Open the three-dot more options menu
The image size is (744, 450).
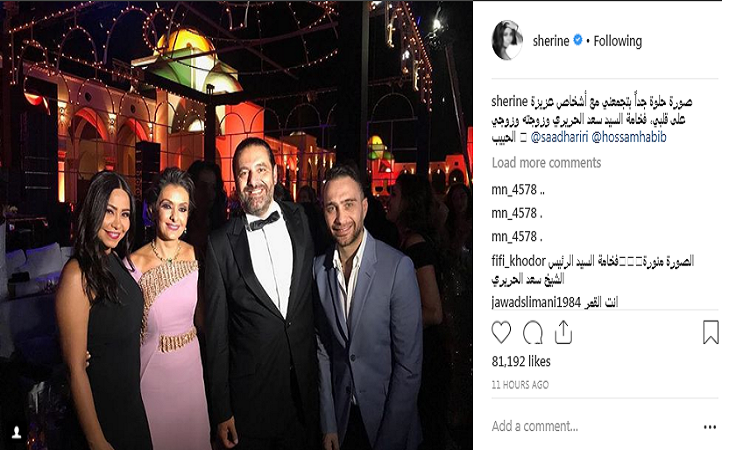tap(710, 427)
